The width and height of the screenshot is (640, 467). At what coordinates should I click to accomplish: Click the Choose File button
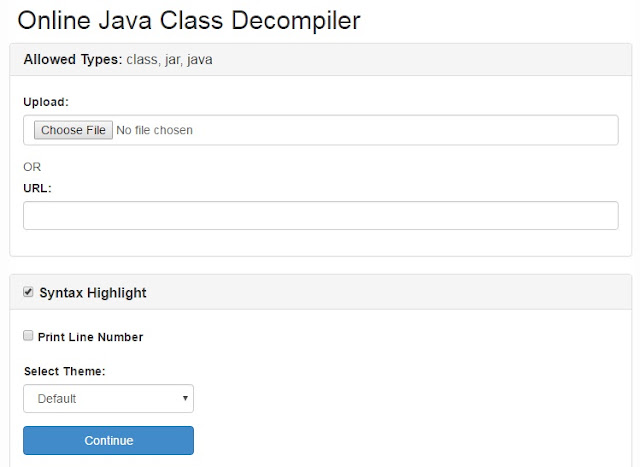pyautogui.click(x=73, y=130)
